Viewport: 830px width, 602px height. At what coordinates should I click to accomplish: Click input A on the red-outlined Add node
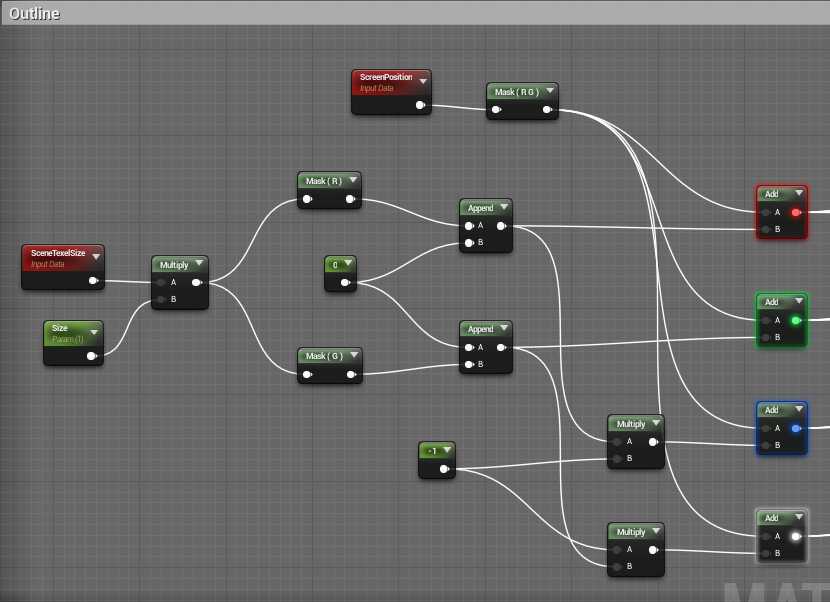[765, 213]
